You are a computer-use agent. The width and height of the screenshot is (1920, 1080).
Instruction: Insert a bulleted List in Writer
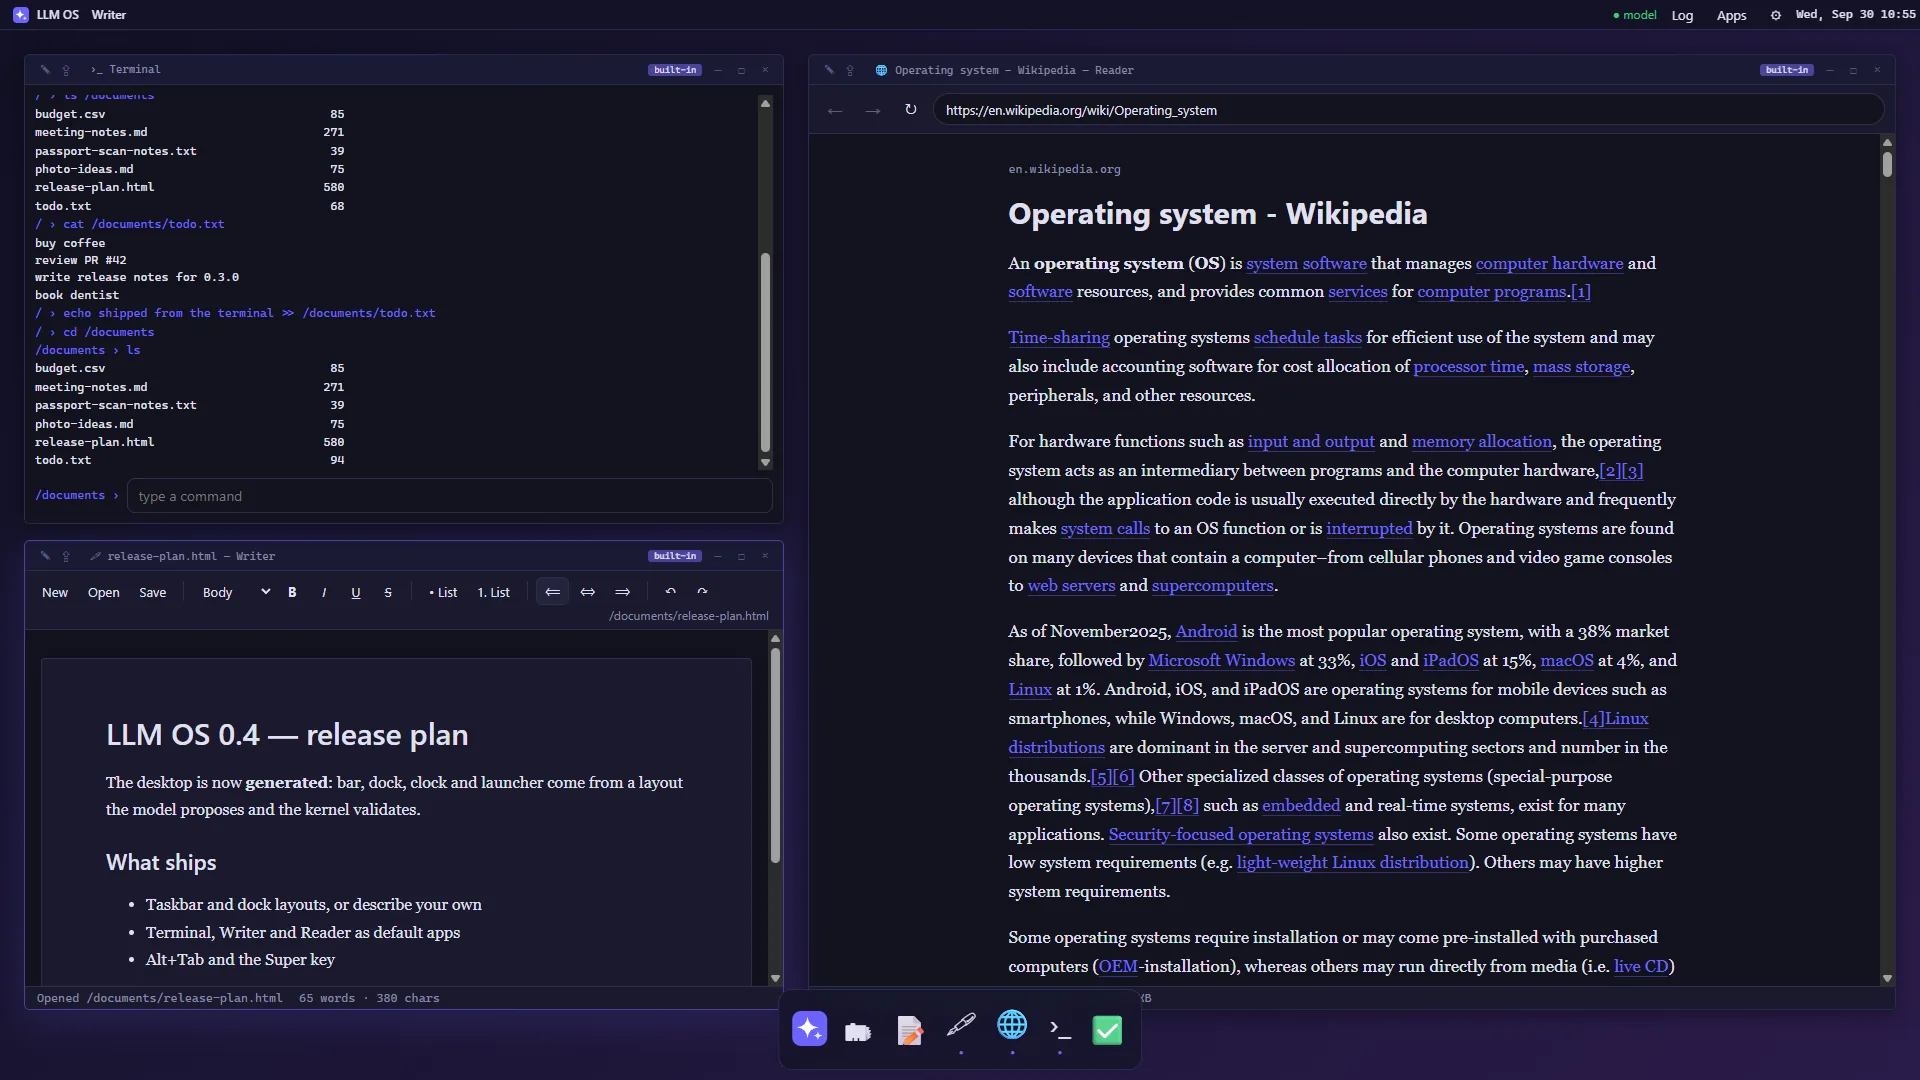(443, 593)
